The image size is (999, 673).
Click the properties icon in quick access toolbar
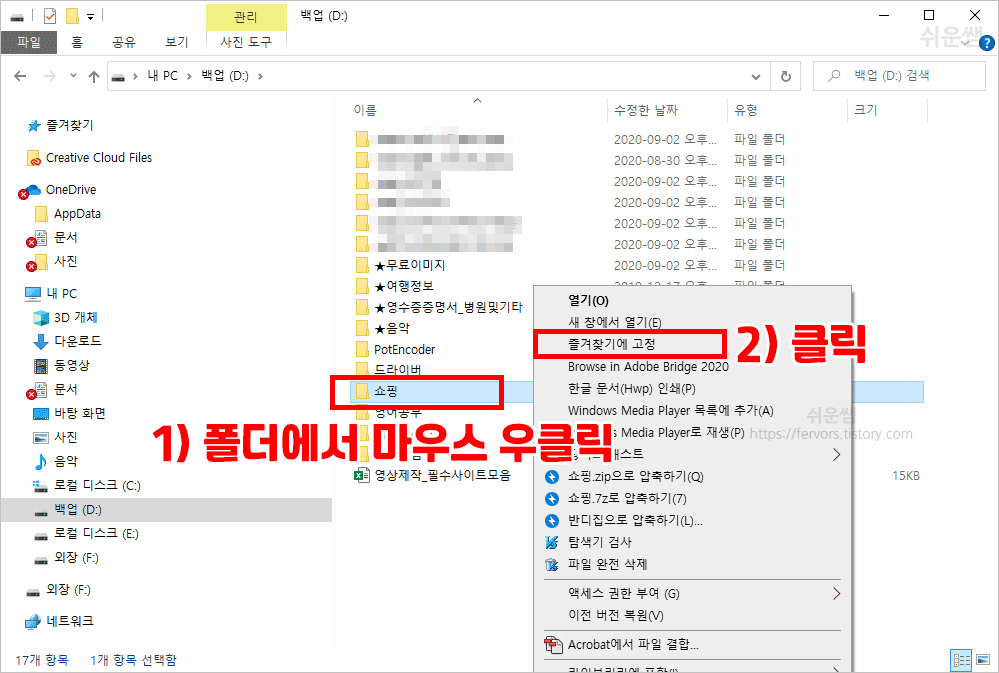(50, 16)
